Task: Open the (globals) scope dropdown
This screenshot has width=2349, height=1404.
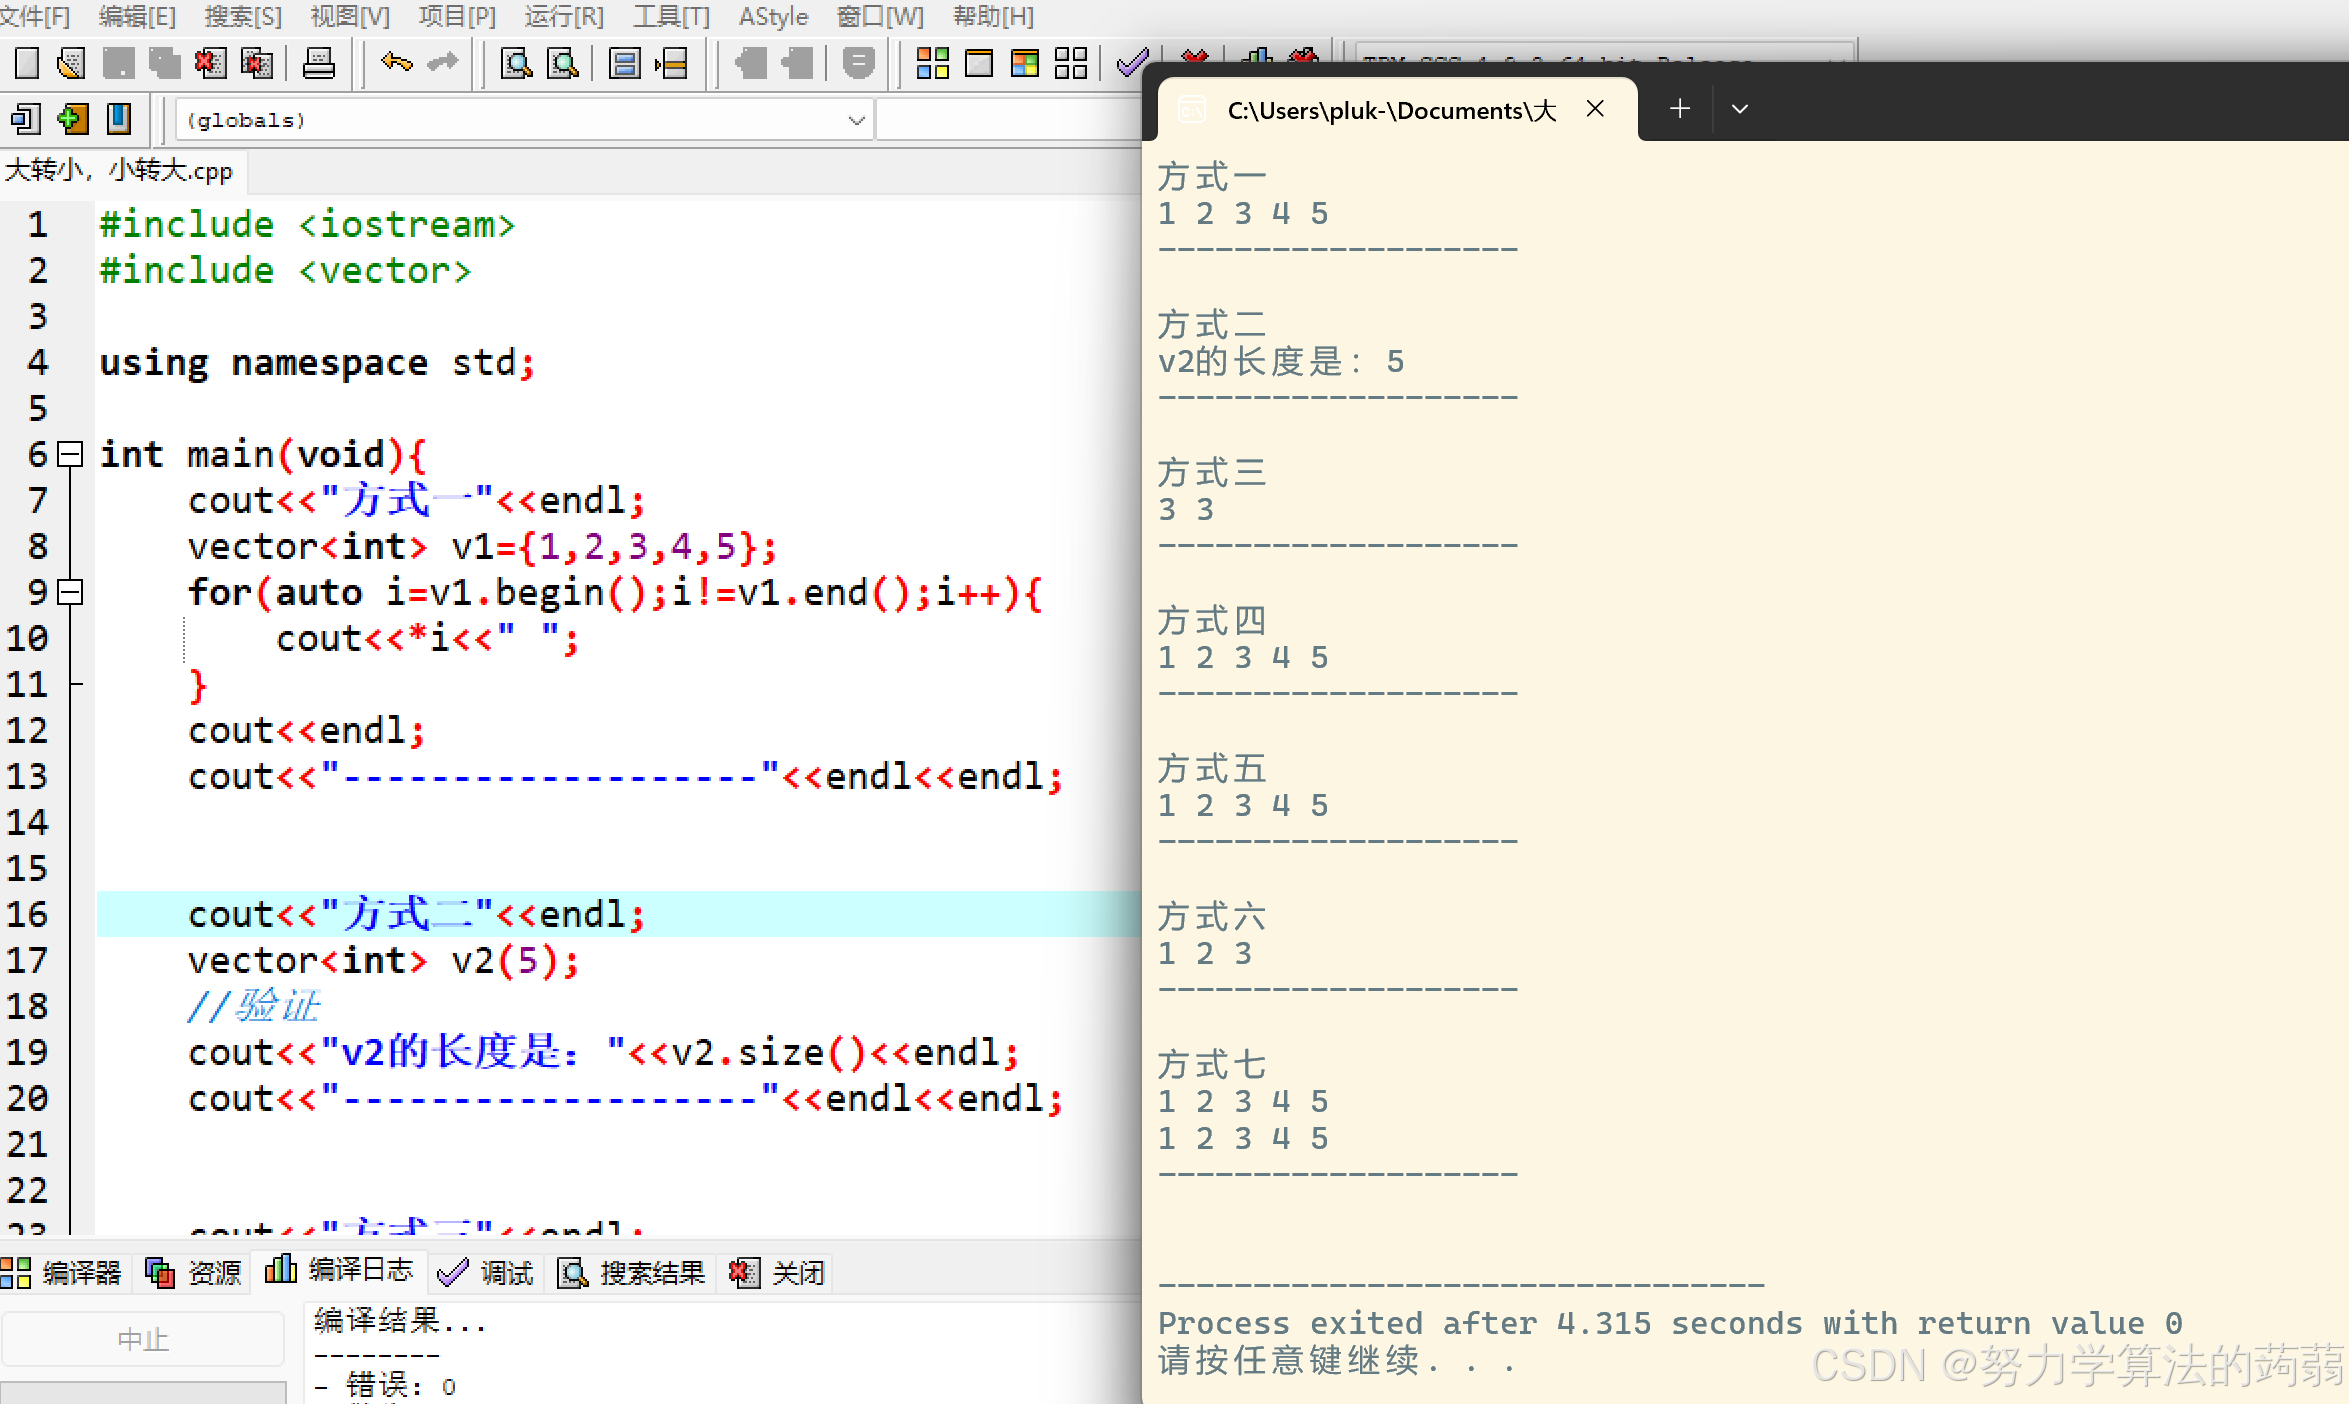Action: pyautogui.click(x=856, y=120)
